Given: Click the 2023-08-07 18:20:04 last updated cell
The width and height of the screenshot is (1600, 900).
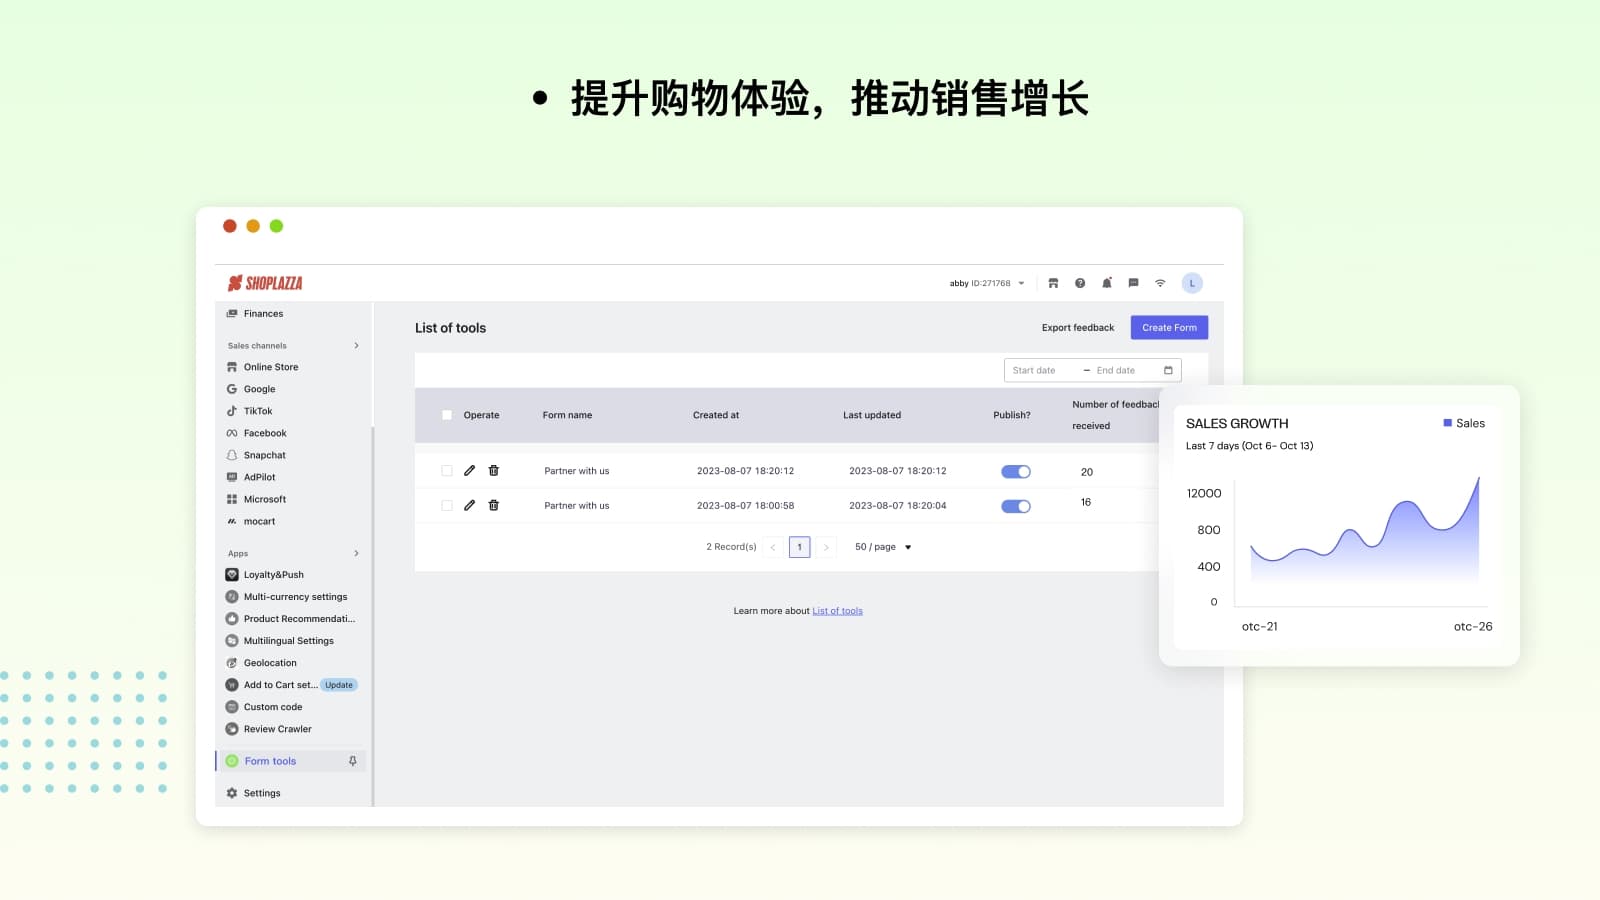Looking at the screenshot, I should coord(898,506).
